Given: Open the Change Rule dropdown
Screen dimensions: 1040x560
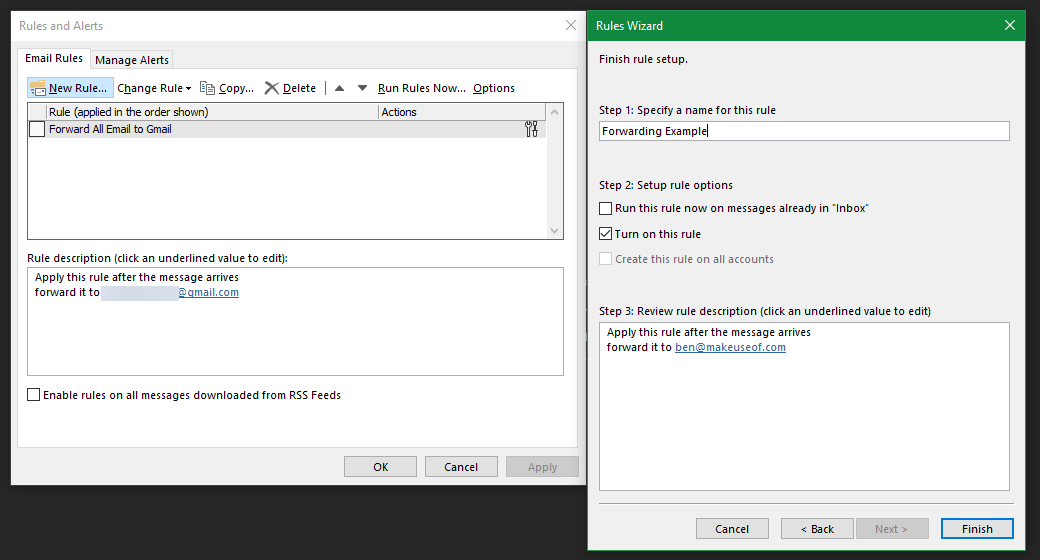Looking at the screenshot, I should tap(154, 88).
